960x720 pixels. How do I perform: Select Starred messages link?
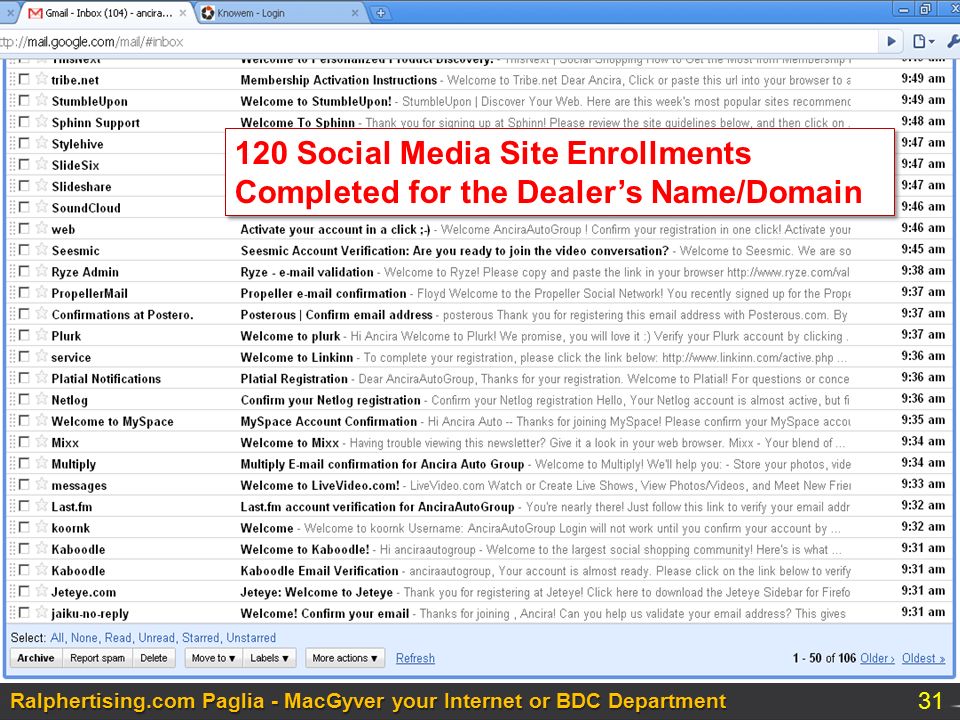(201, 637)
